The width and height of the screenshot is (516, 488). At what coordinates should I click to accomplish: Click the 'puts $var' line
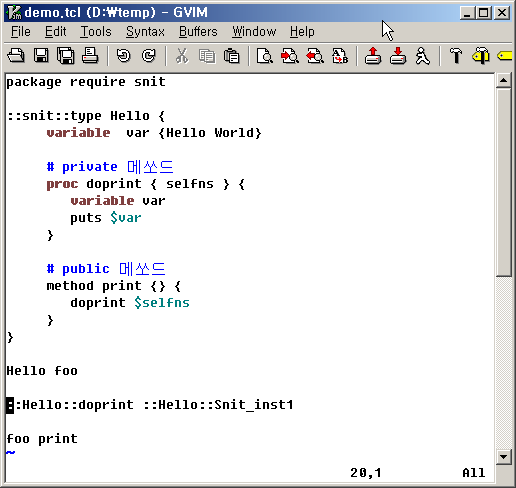[x=106, y=218]
